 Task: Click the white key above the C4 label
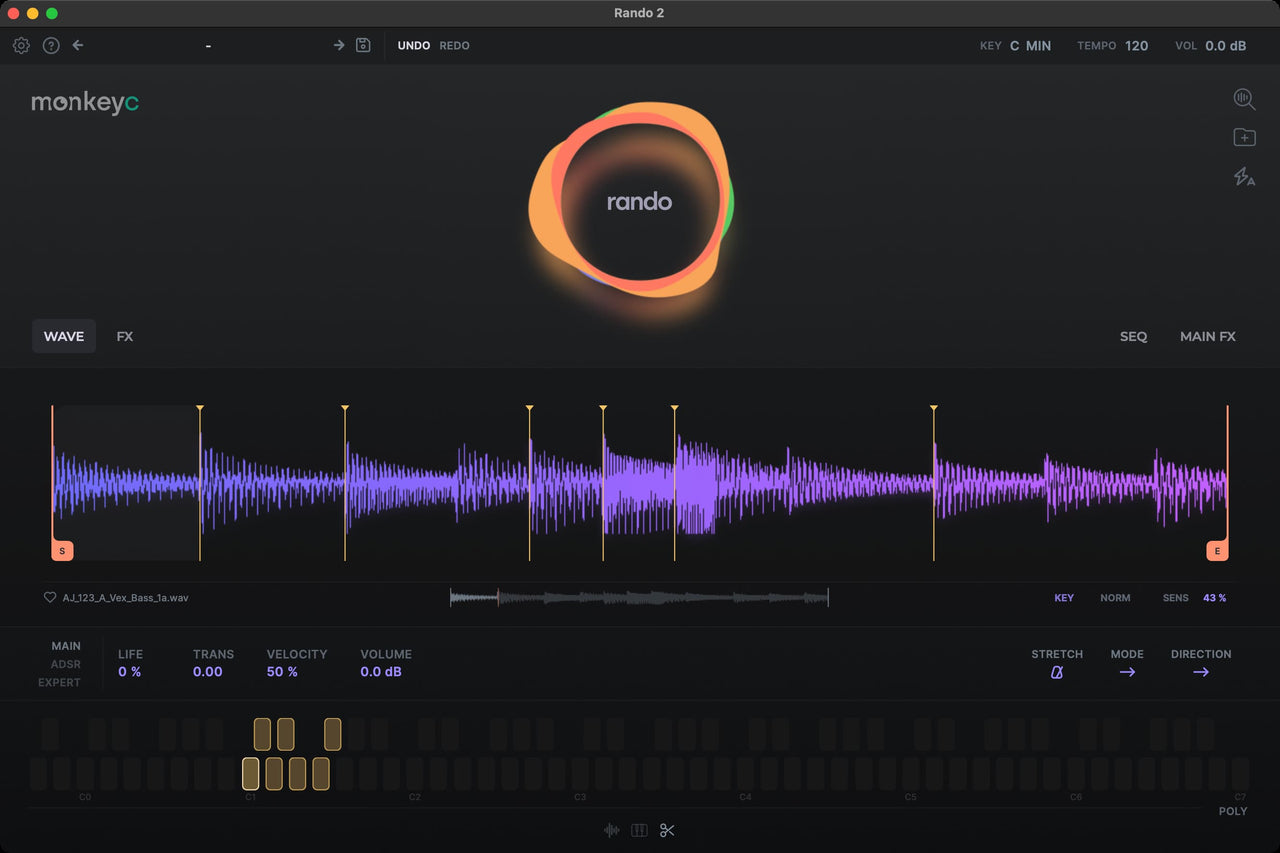745,774
